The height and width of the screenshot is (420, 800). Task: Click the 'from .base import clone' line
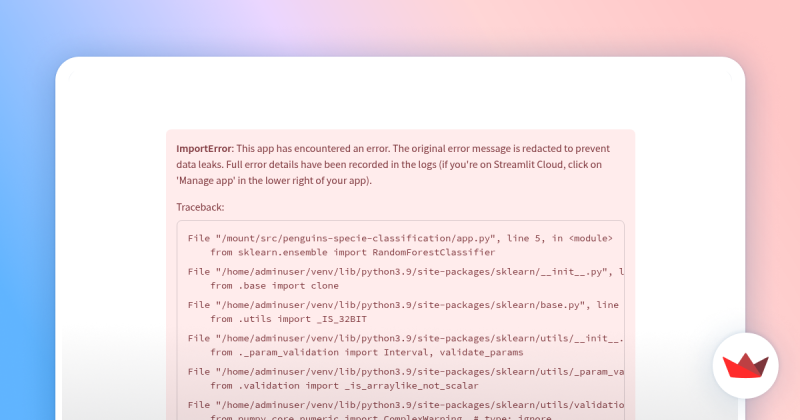point(274,286)
